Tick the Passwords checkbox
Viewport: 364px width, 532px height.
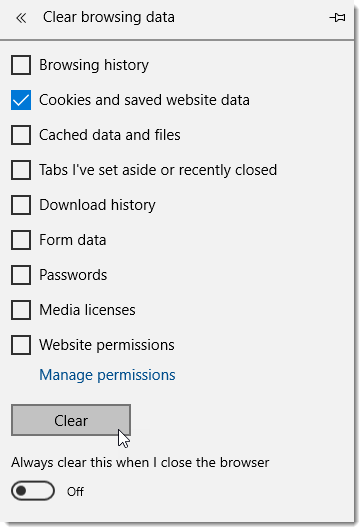pos(21,275)
